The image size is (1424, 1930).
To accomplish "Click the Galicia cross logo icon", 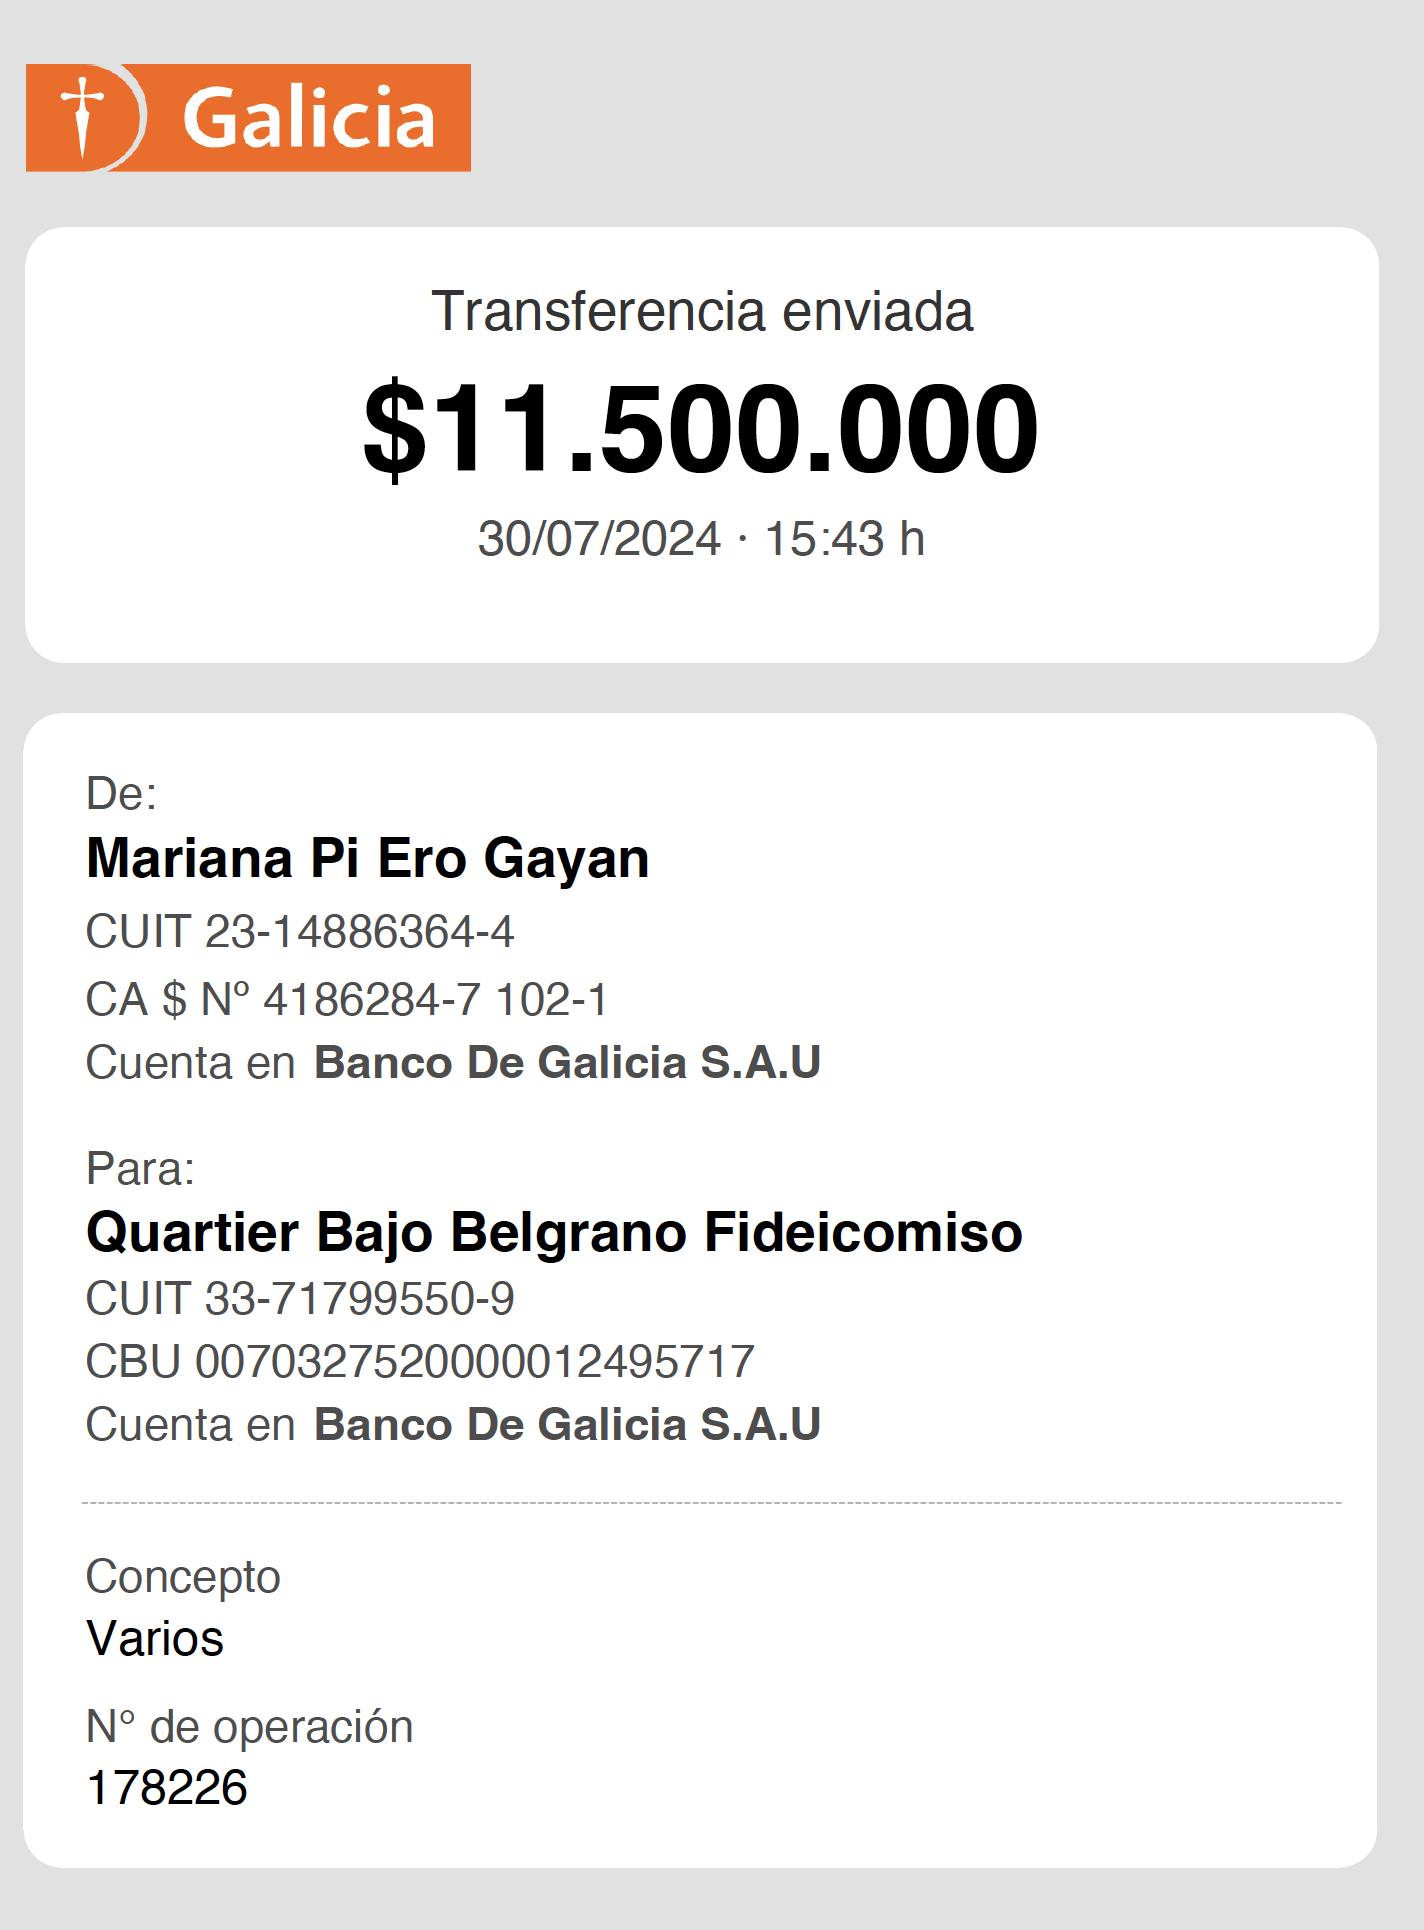I will 83,118.
